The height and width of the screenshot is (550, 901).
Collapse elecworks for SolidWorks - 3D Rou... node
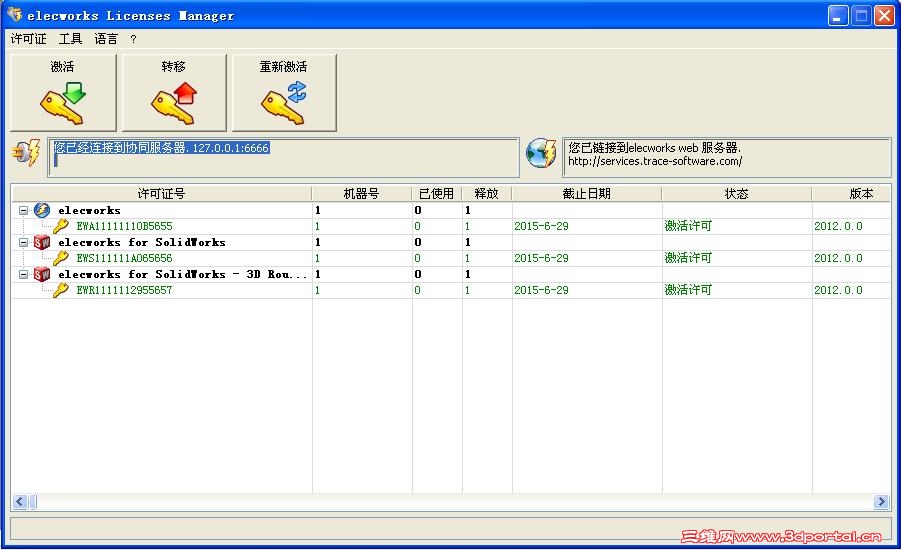[x=23, y=275]
